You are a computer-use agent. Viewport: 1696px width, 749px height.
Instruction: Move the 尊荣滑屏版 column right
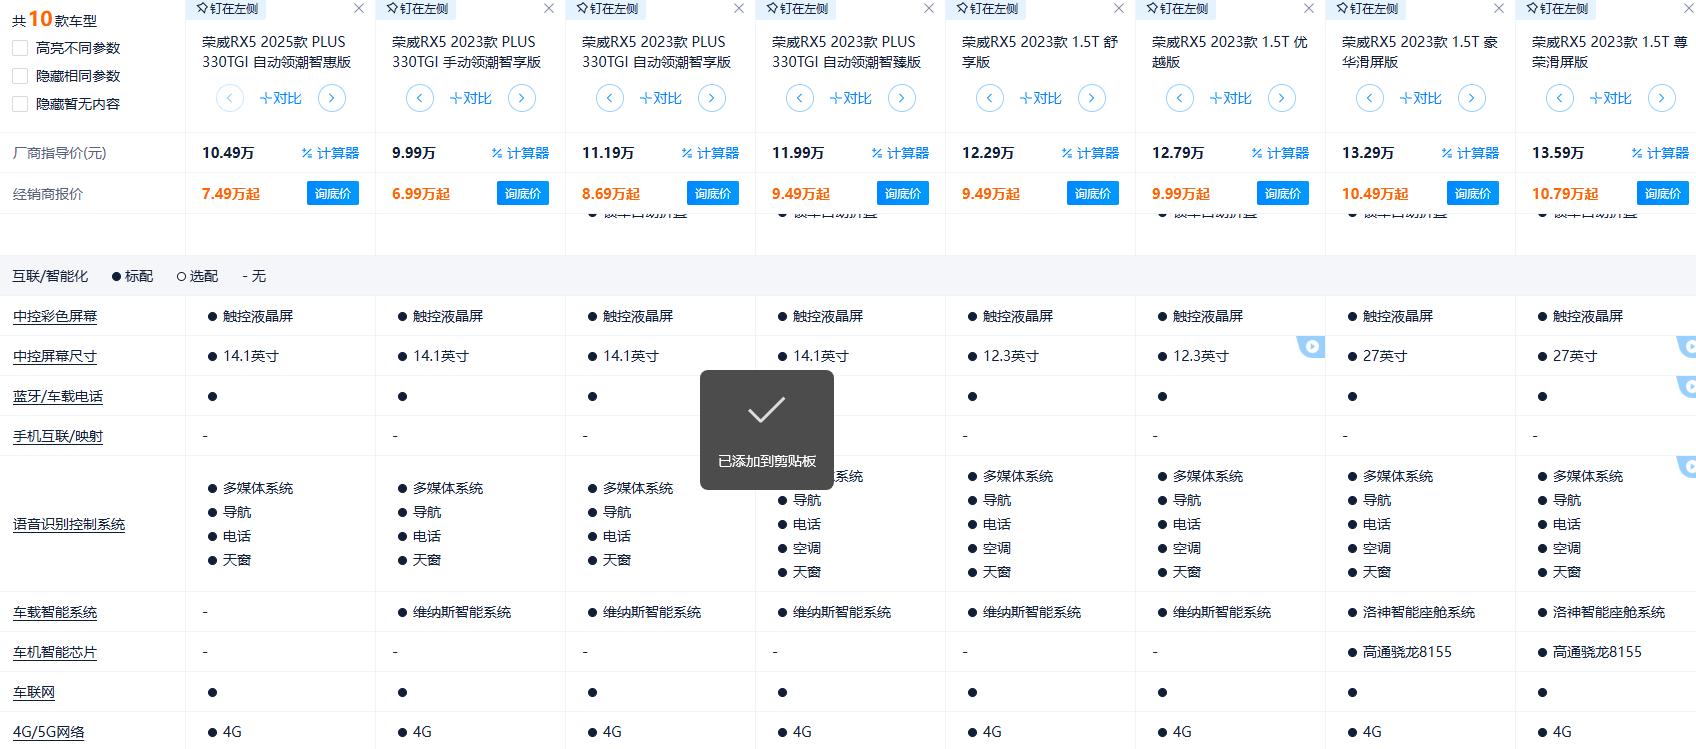1662,98
